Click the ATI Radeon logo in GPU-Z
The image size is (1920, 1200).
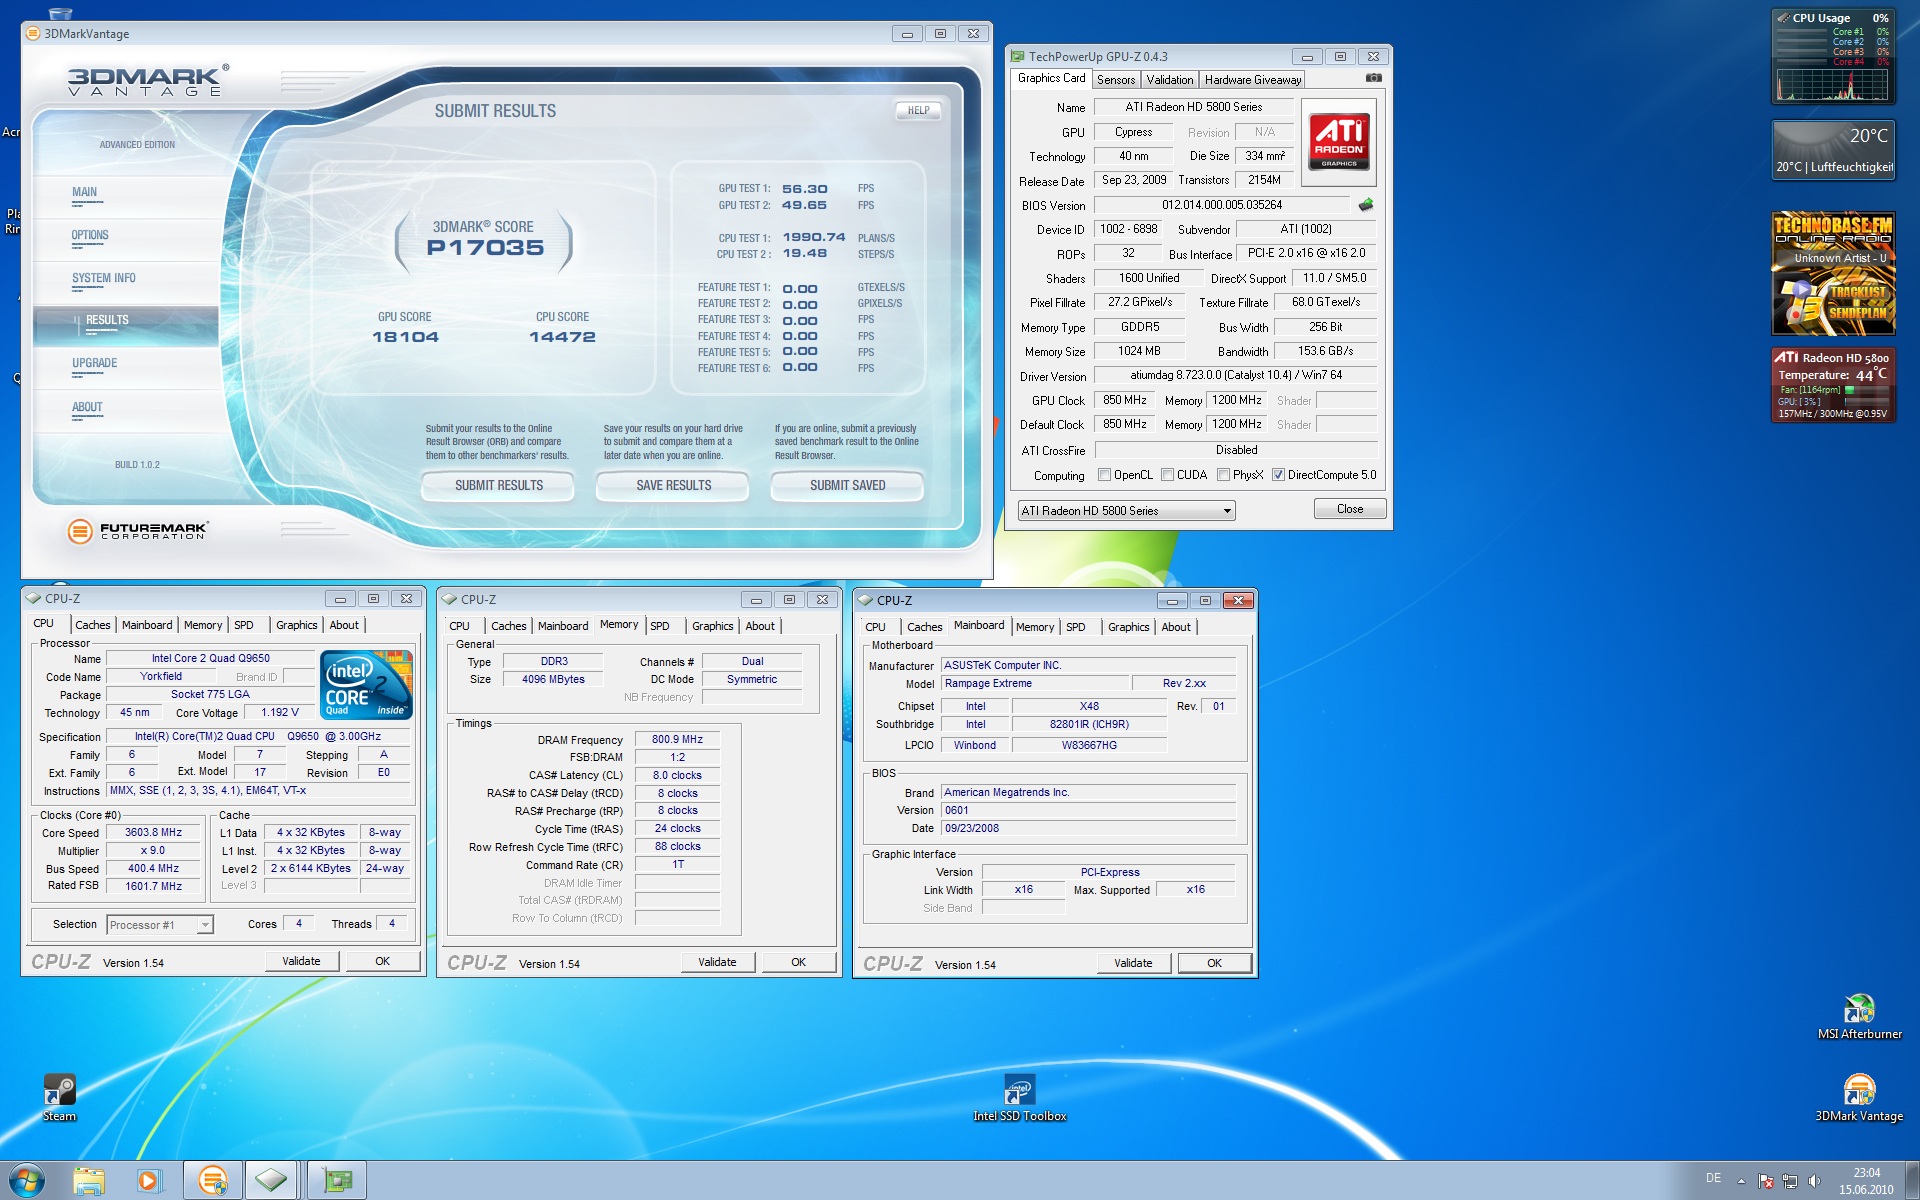click(1340, 142)
